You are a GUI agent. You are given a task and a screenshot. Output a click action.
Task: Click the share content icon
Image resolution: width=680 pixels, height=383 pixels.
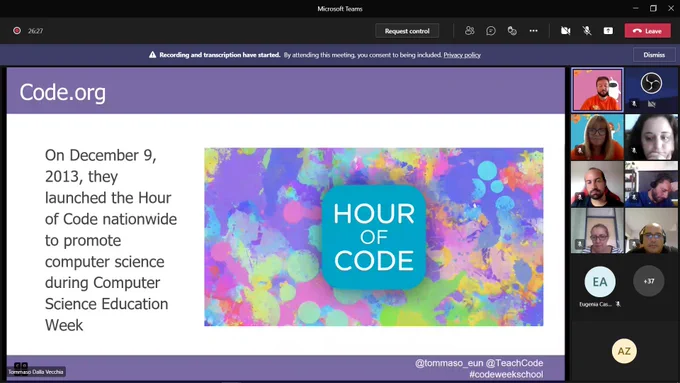point(608,31)
